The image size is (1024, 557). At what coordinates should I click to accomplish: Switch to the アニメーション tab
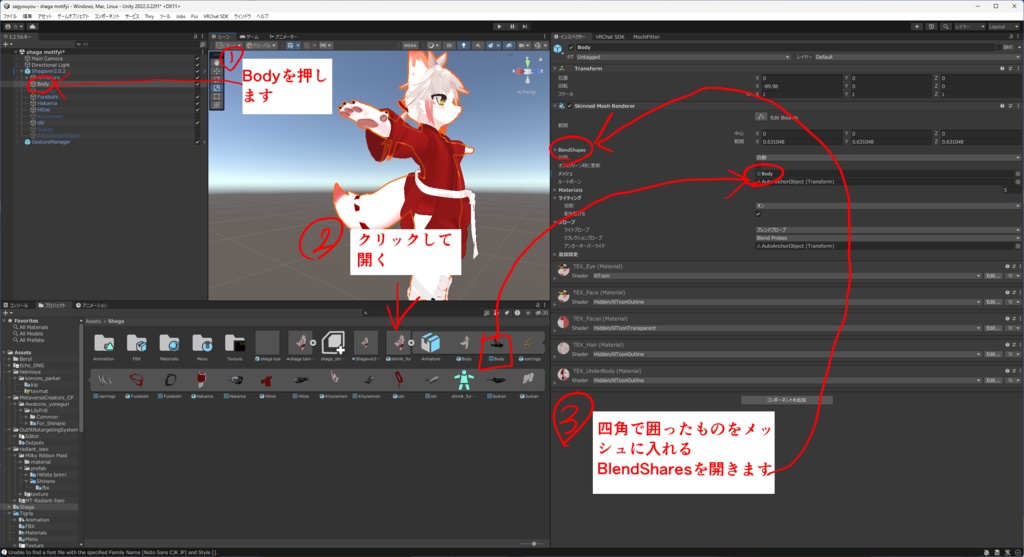[91, 306]
